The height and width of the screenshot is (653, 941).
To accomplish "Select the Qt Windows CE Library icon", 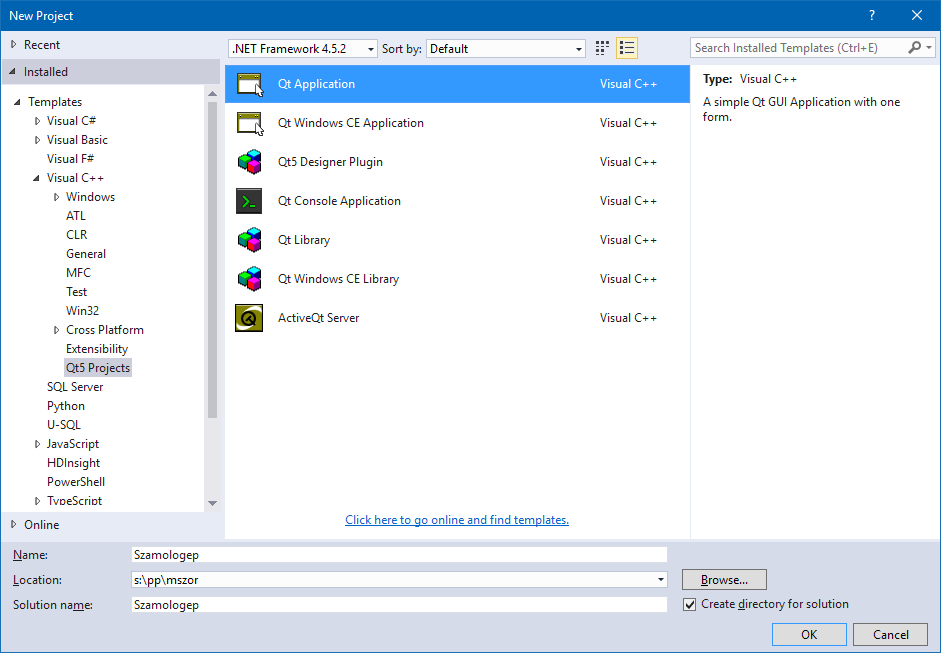I will click(x=250, y=279).
